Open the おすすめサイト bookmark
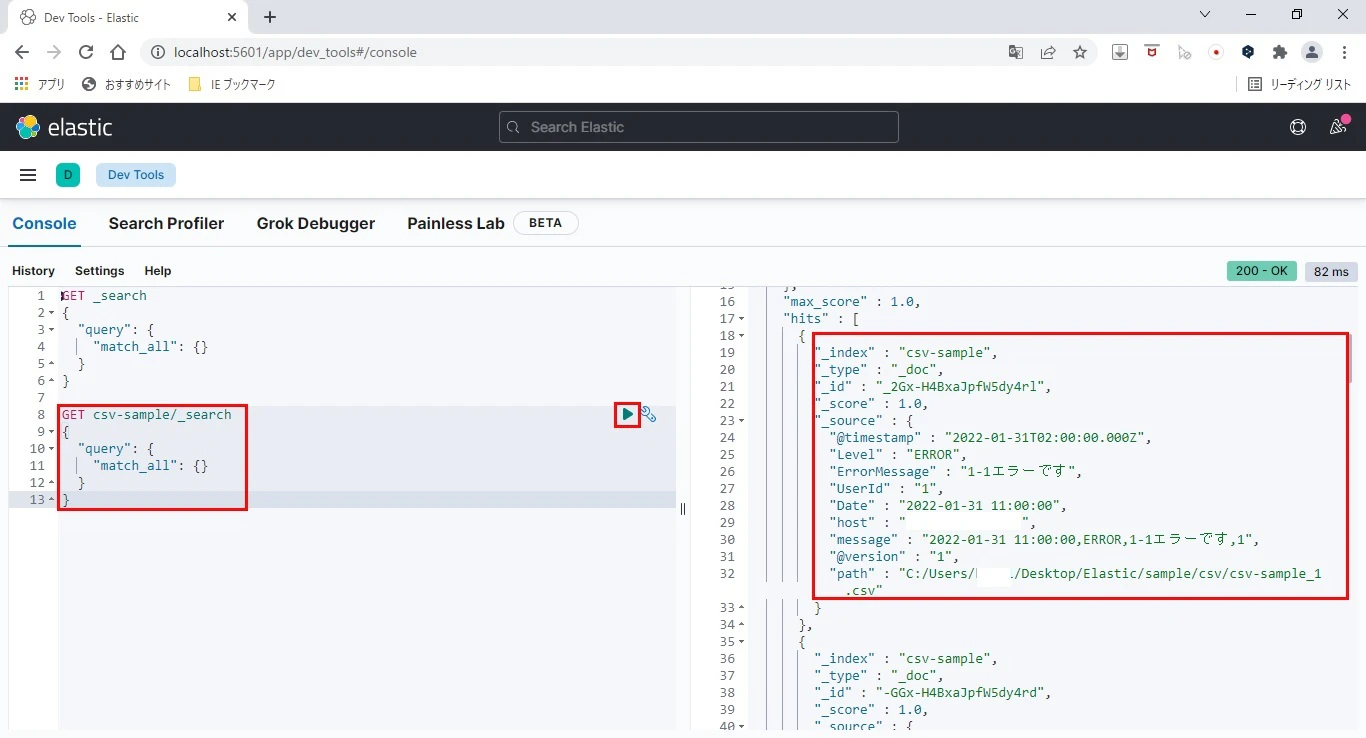The height and width of the screenshot is (738, 1366). click(x=127, y=85)
